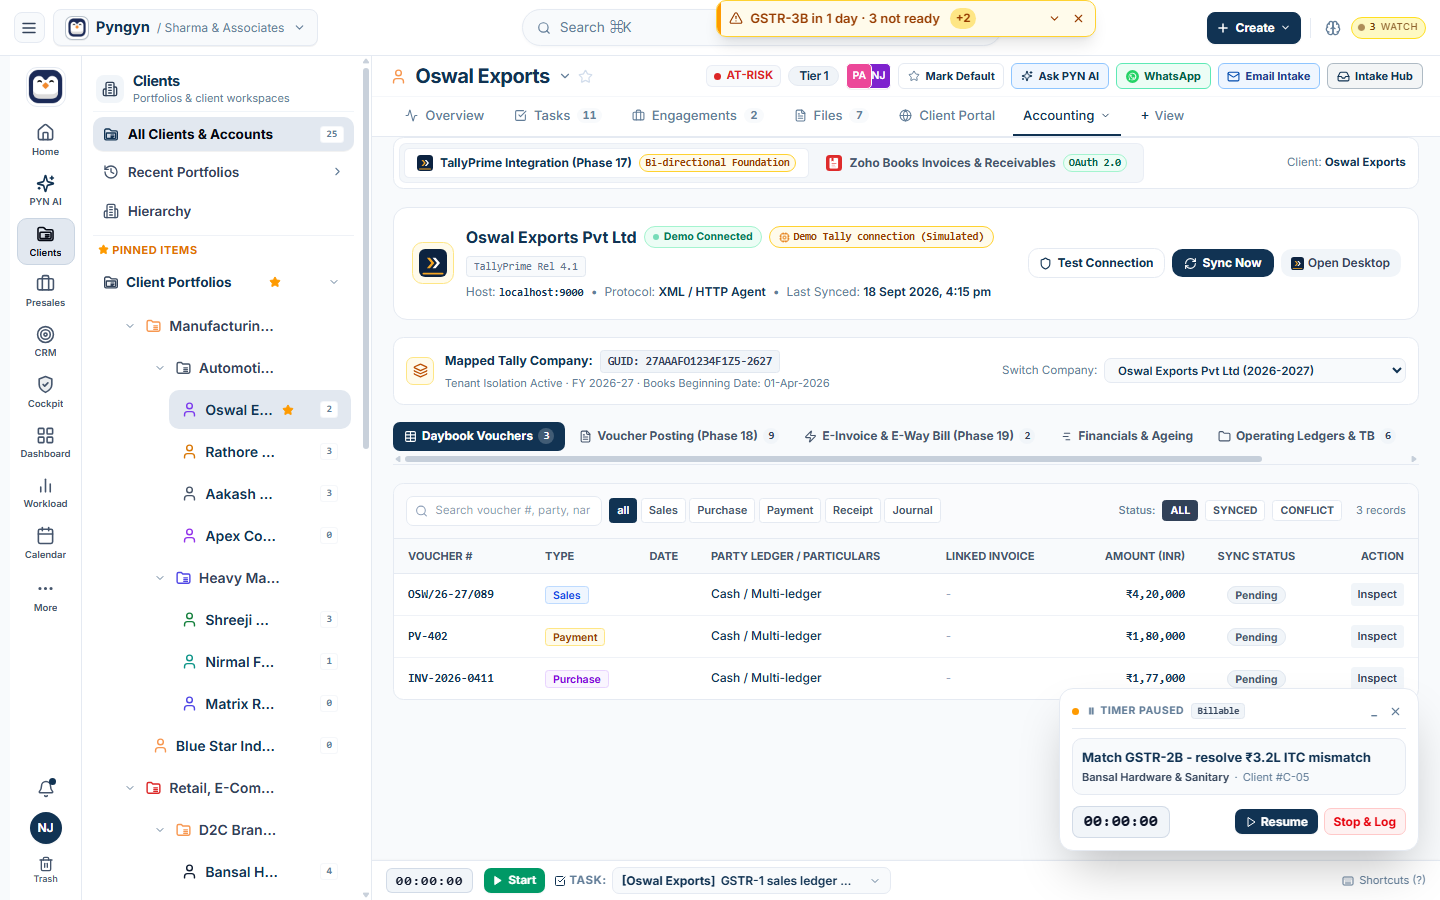Open More ellipsis in sidebar
Screen dimensions: 1440x900
pos(45,595)
